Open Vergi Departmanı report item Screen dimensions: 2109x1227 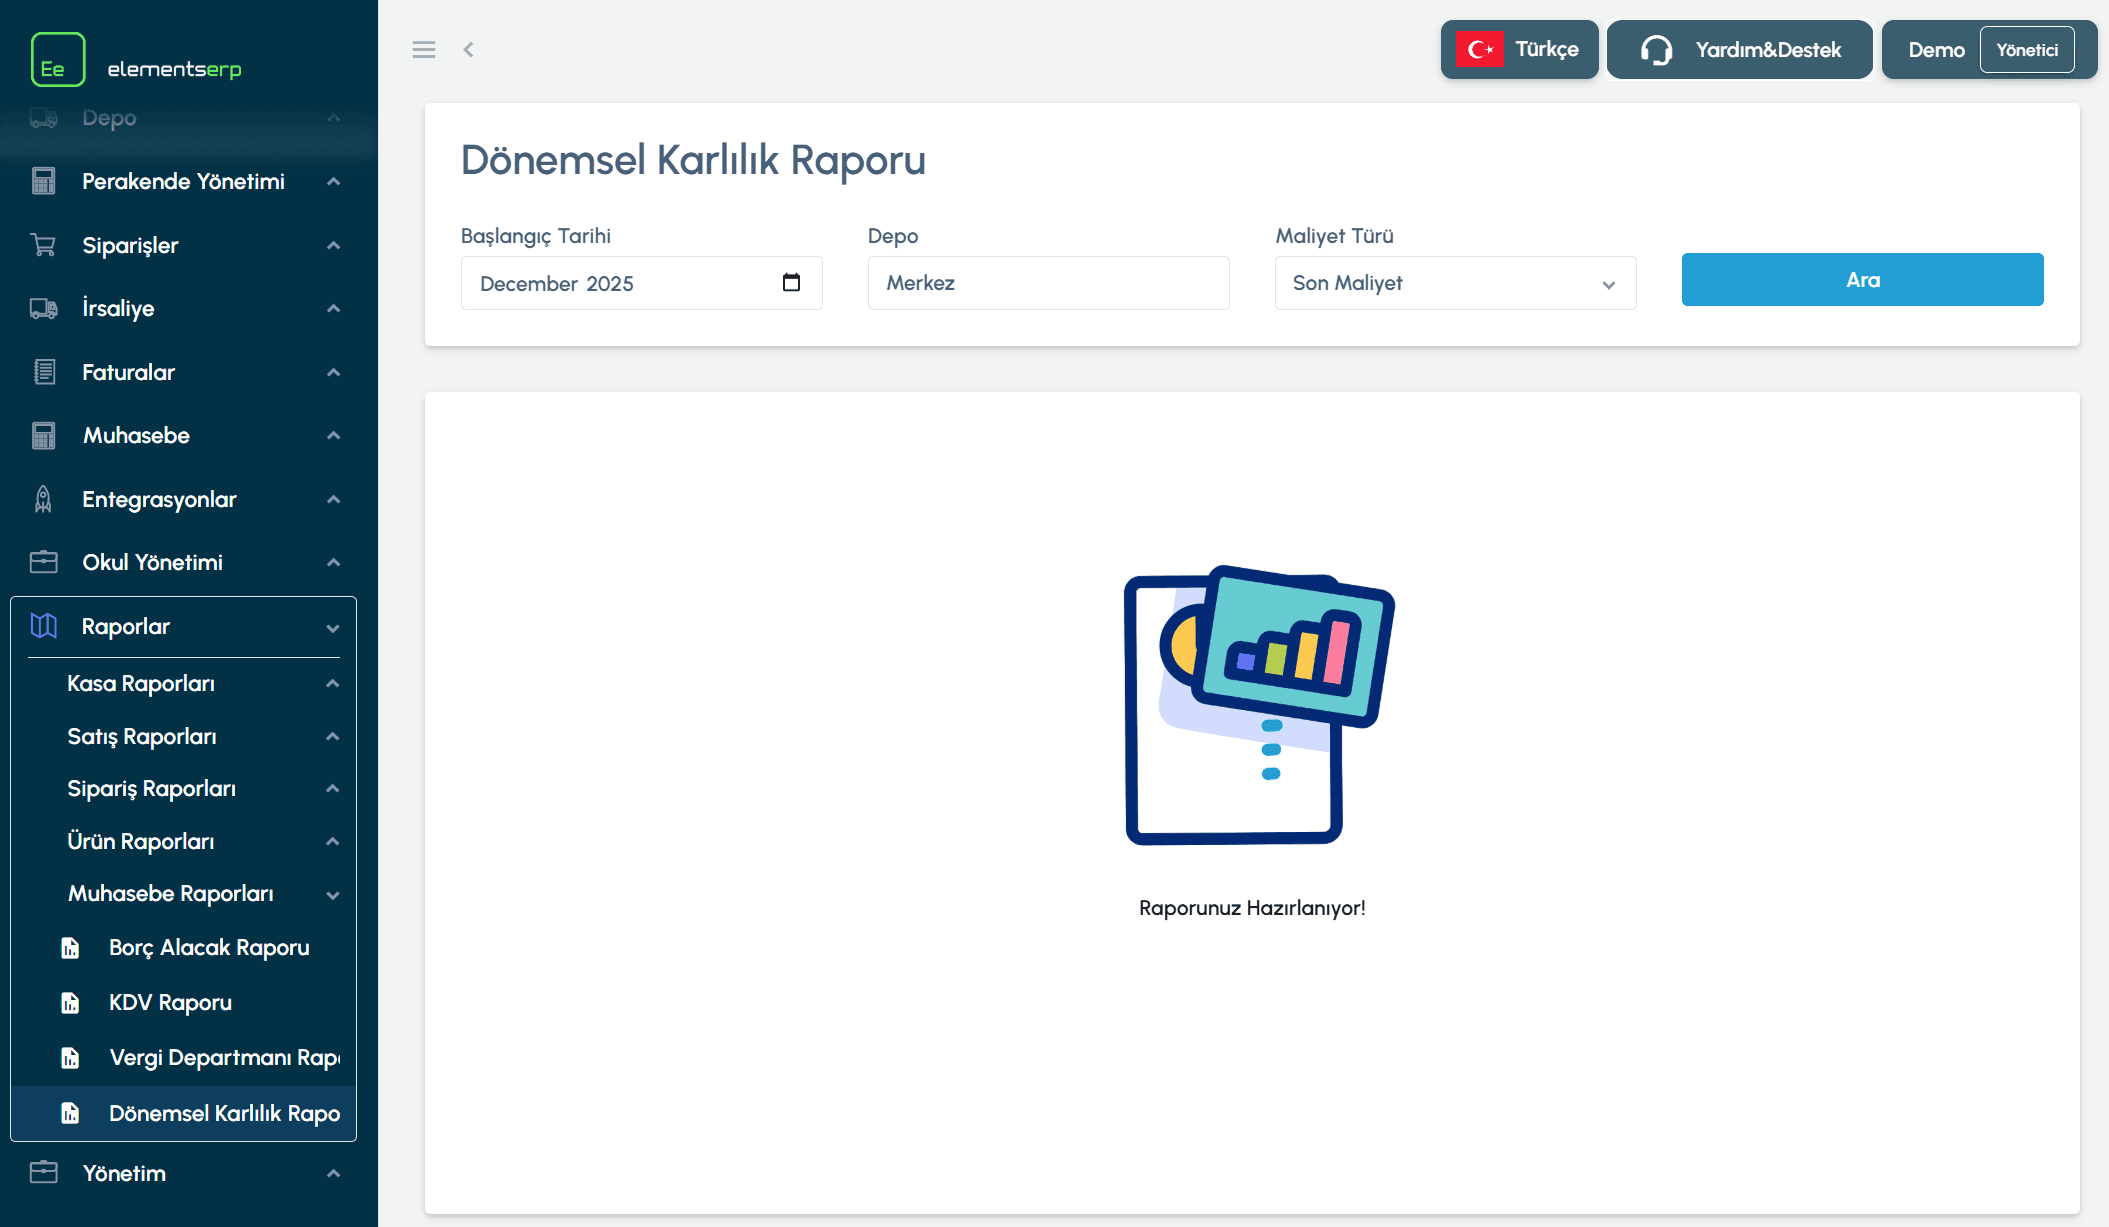(x=223, y=1058)
